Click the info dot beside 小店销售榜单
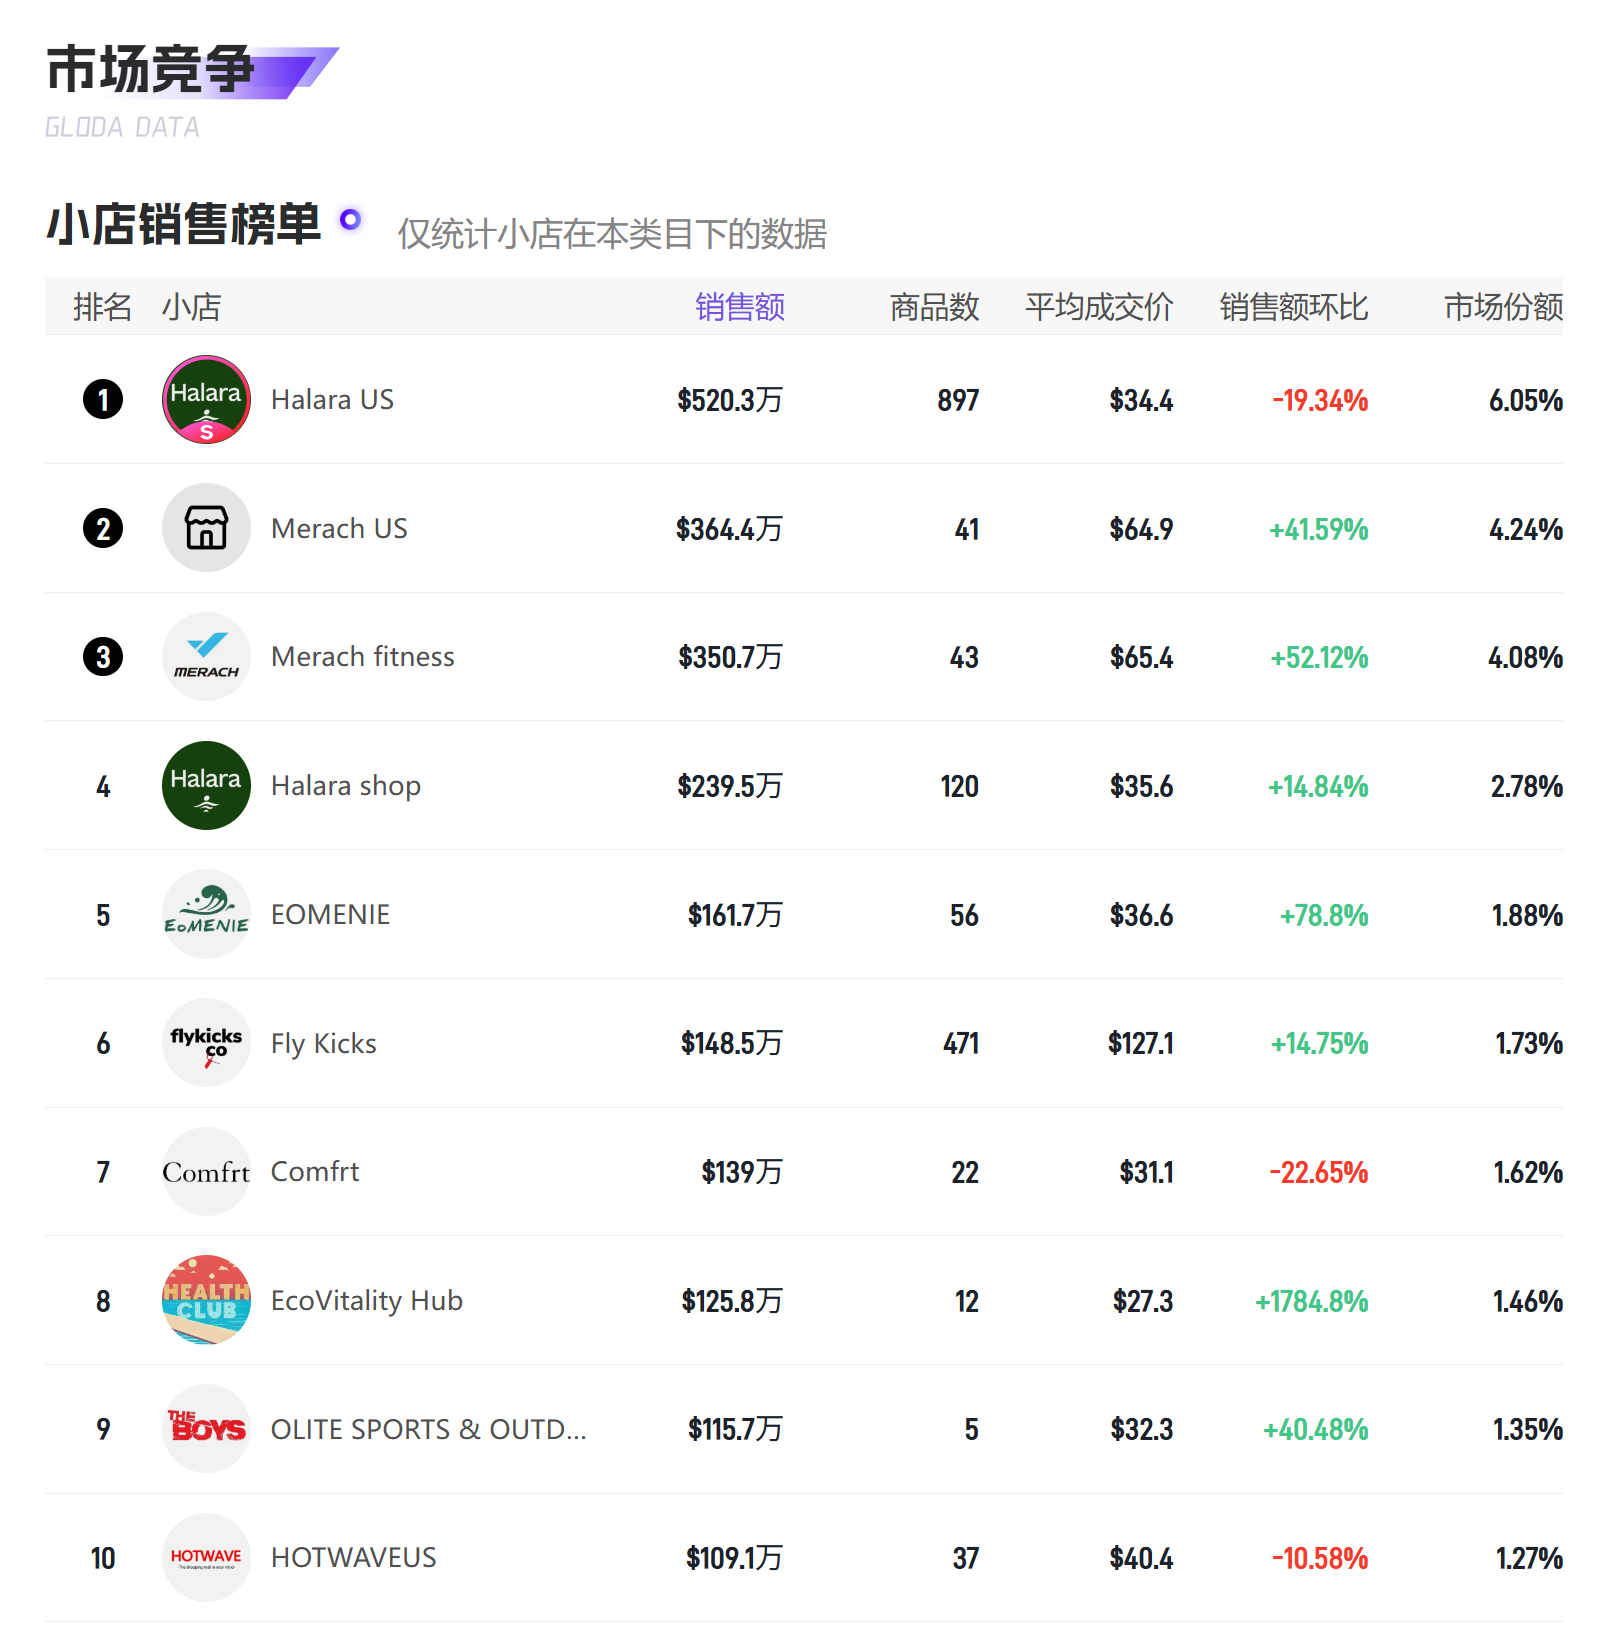1612x1632 pixels. click(350, 219)
